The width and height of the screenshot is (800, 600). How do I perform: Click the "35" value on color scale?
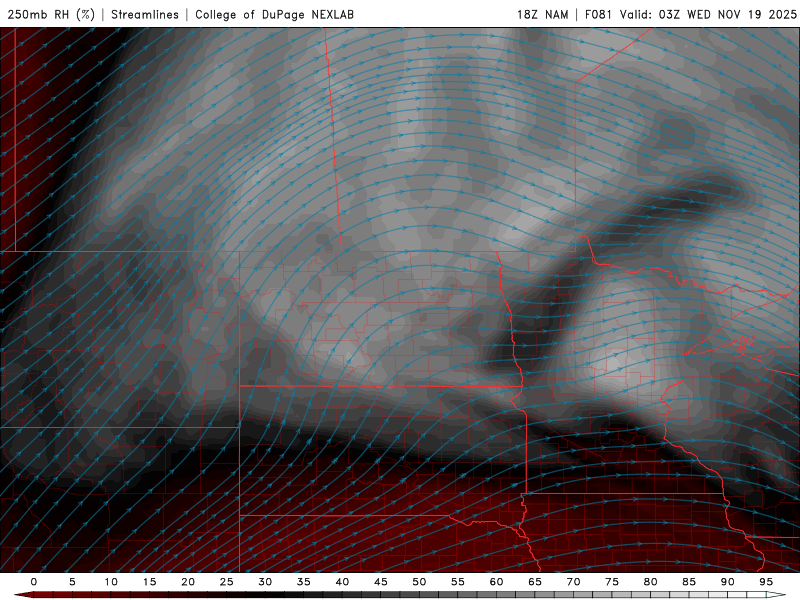[x=304, y=582]
